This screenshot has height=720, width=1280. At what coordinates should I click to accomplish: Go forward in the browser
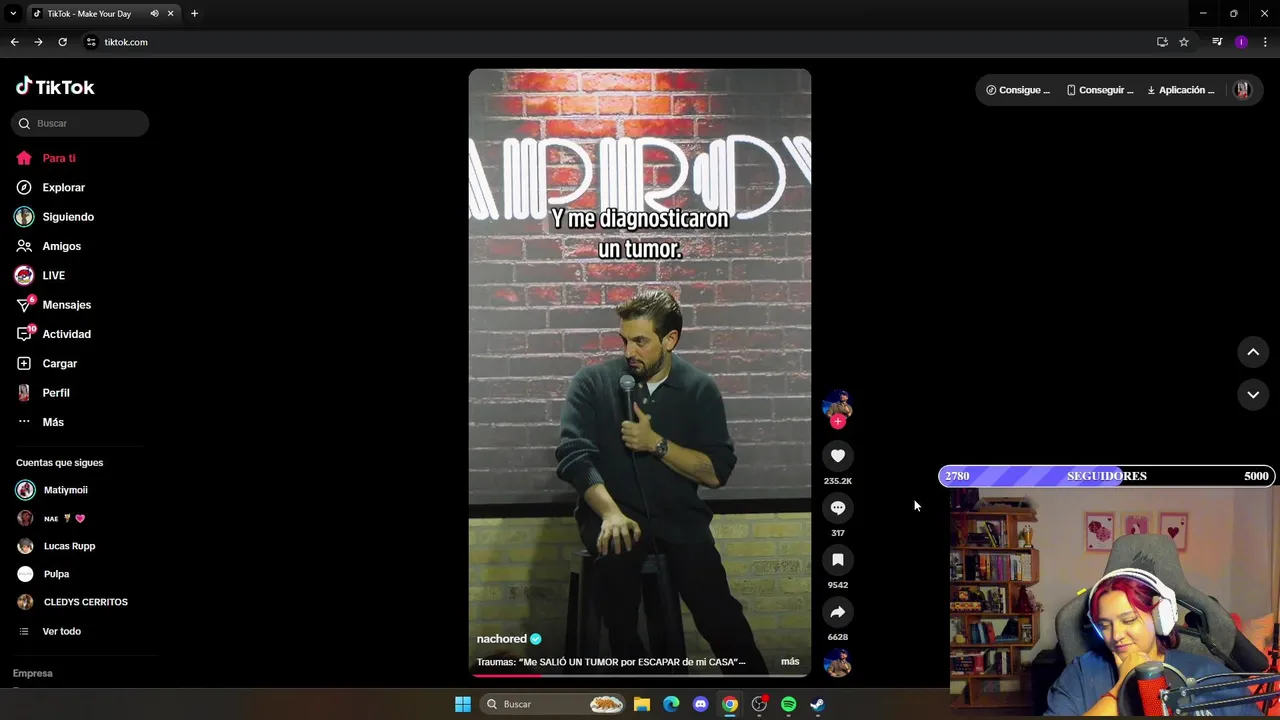[38, 42]
